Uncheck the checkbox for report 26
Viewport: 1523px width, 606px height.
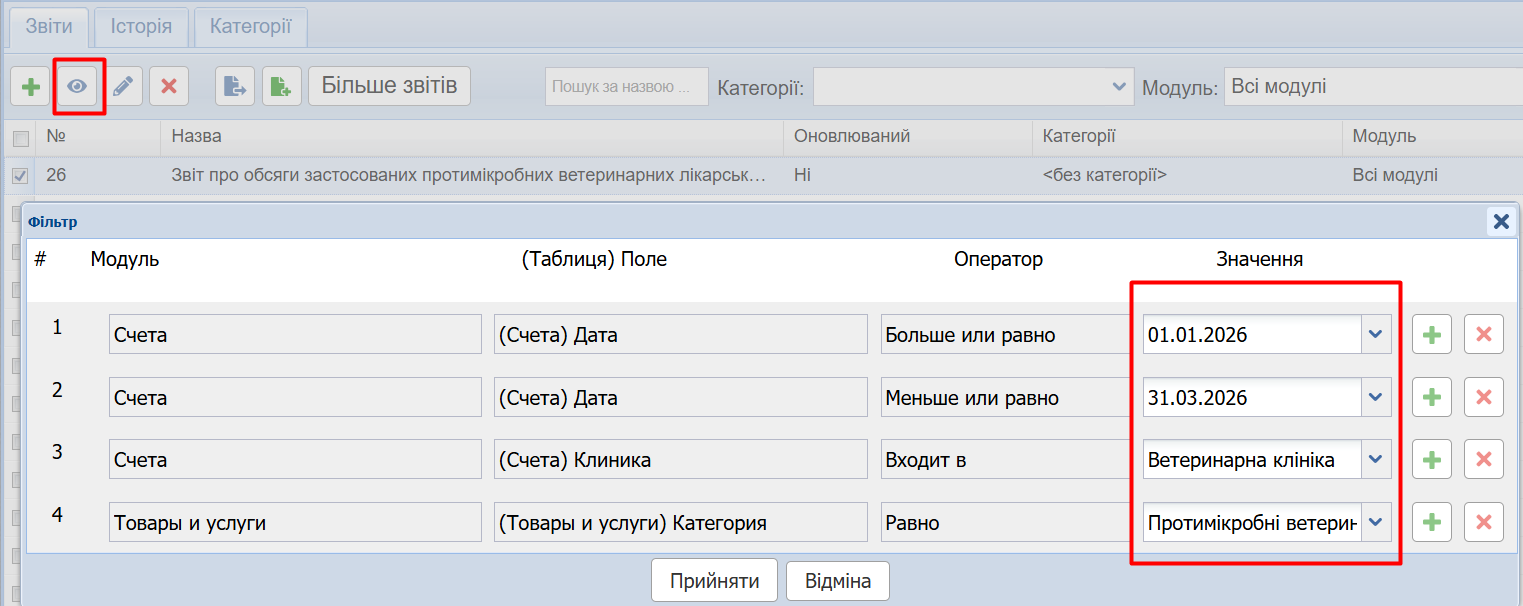(20, 176)
